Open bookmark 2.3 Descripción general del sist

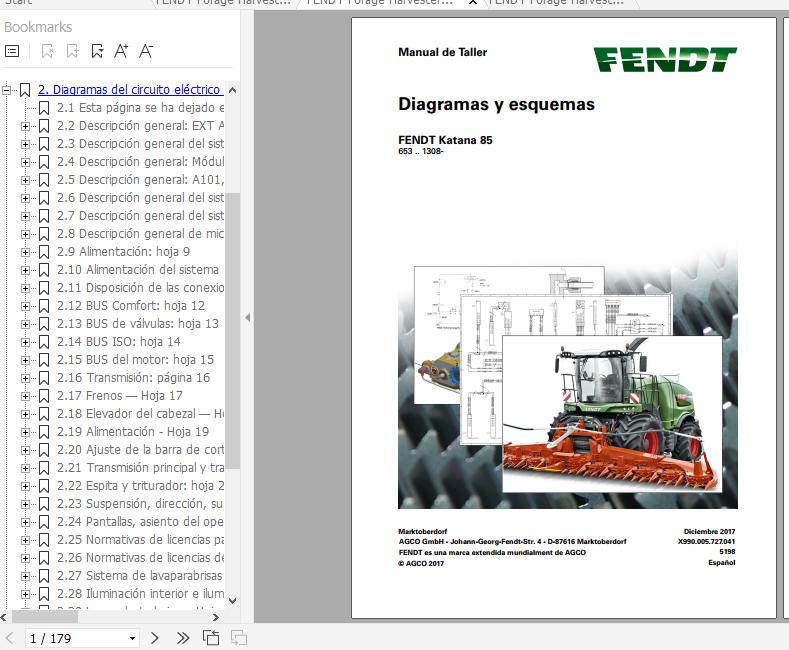tap(140, 144)
